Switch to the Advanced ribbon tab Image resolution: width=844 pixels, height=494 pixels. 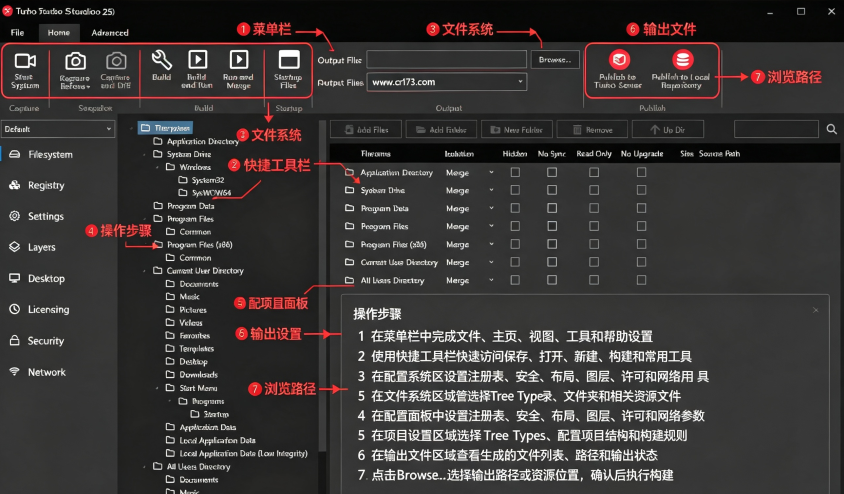[x=110, y=32]
